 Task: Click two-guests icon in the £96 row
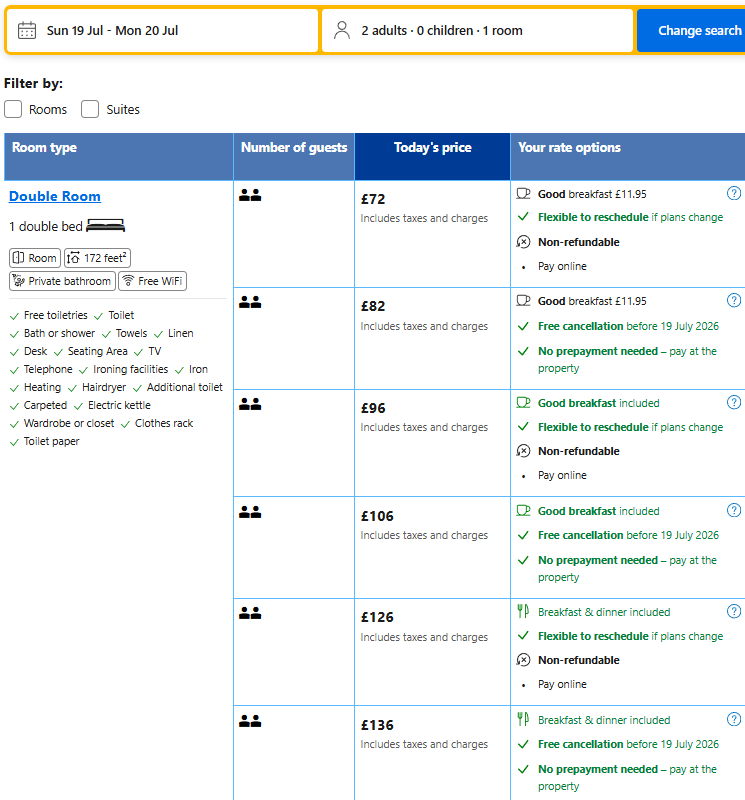point(250,404)
